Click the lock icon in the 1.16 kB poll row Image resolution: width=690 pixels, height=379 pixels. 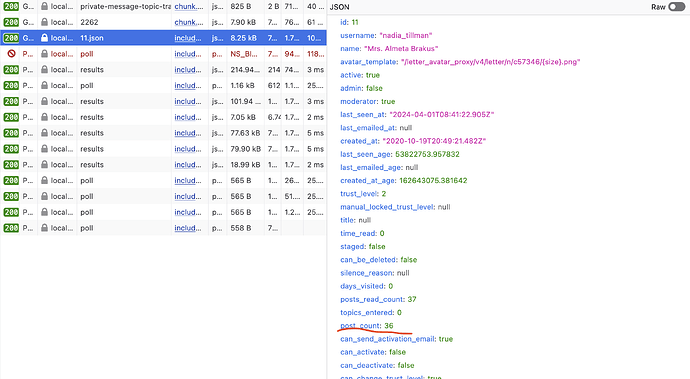pyautogui.click(x=44, y=85)
